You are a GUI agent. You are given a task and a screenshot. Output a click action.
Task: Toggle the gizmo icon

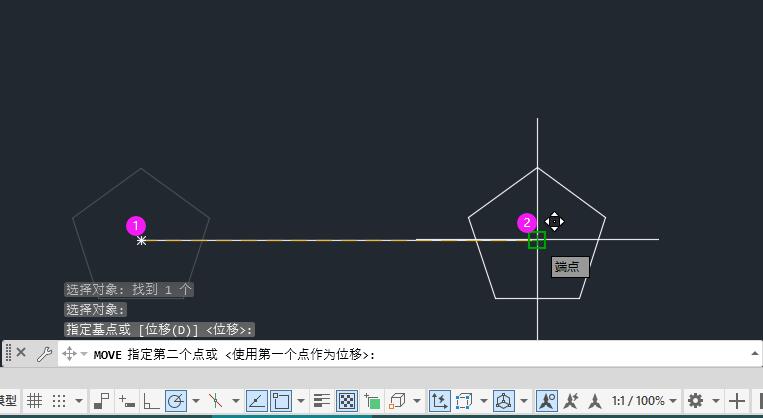(x=504, y=401)
